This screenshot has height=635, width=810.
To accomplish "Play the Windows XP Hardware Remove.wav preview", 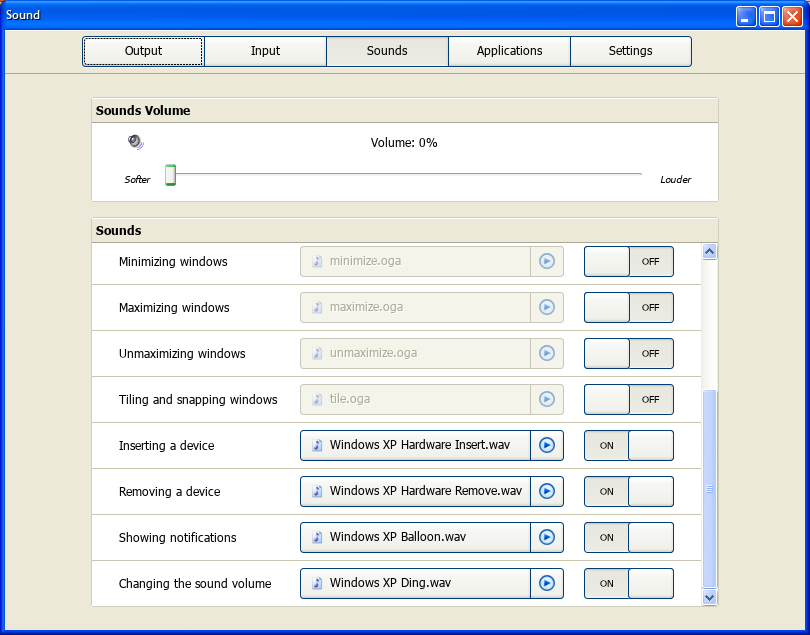I will (547, 491).
